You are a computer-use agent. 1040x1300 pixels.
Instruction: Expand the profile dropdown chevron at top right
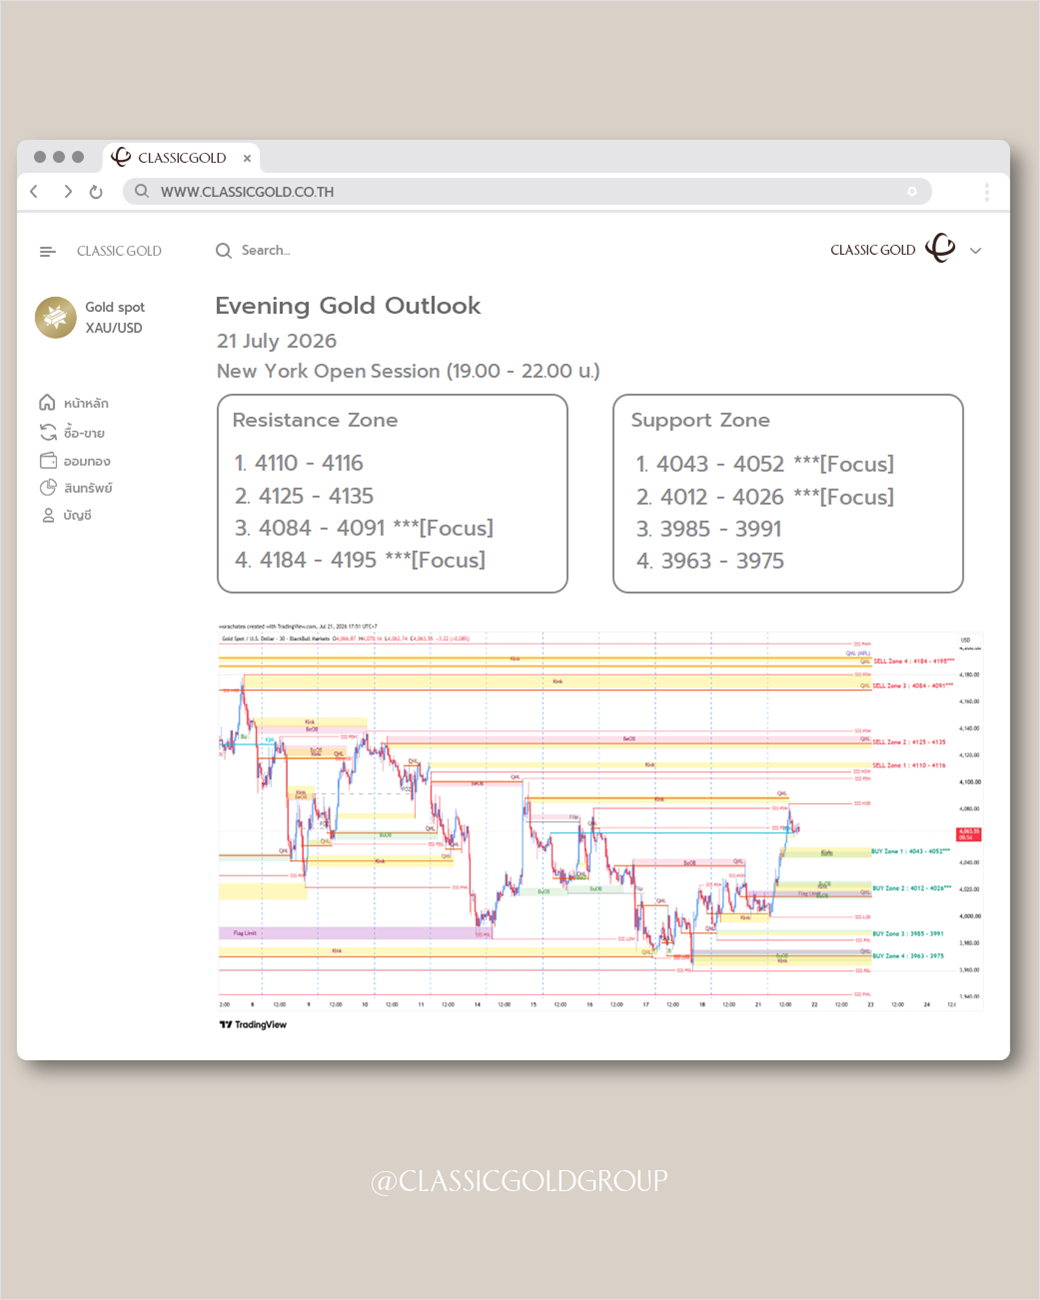976,251
